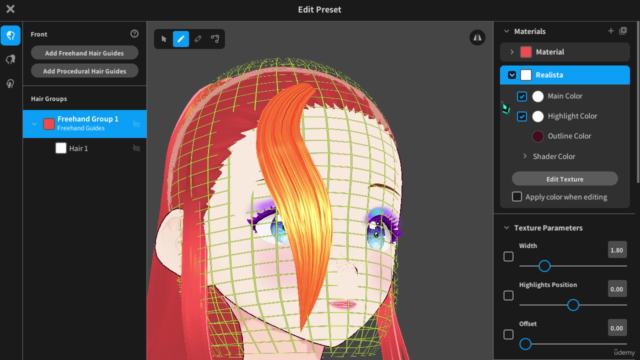
Task: Toggle visibility of Hair 1
Action: [x=136, y=148]
